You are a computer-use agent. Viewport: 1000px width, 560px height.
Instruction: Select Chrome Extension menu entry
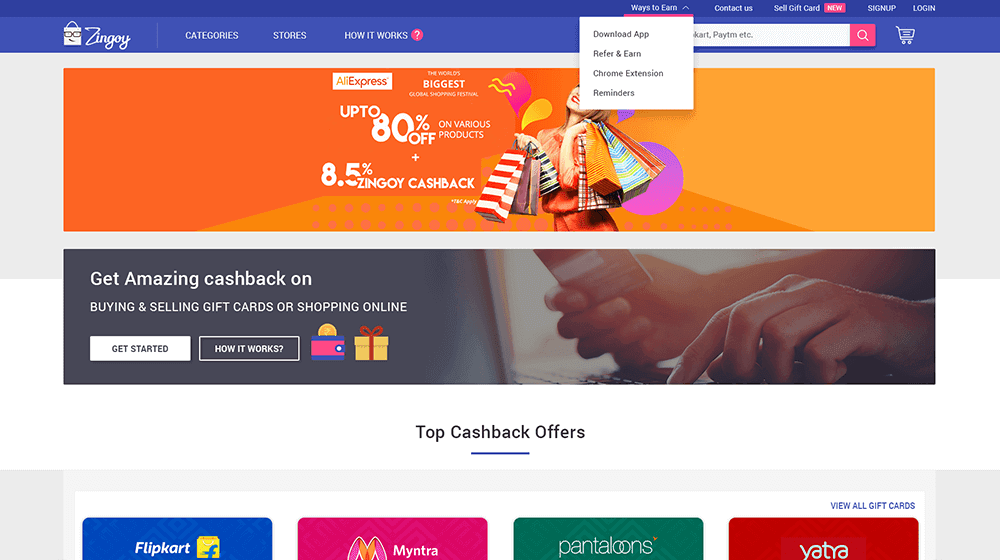tap(628, 73)
